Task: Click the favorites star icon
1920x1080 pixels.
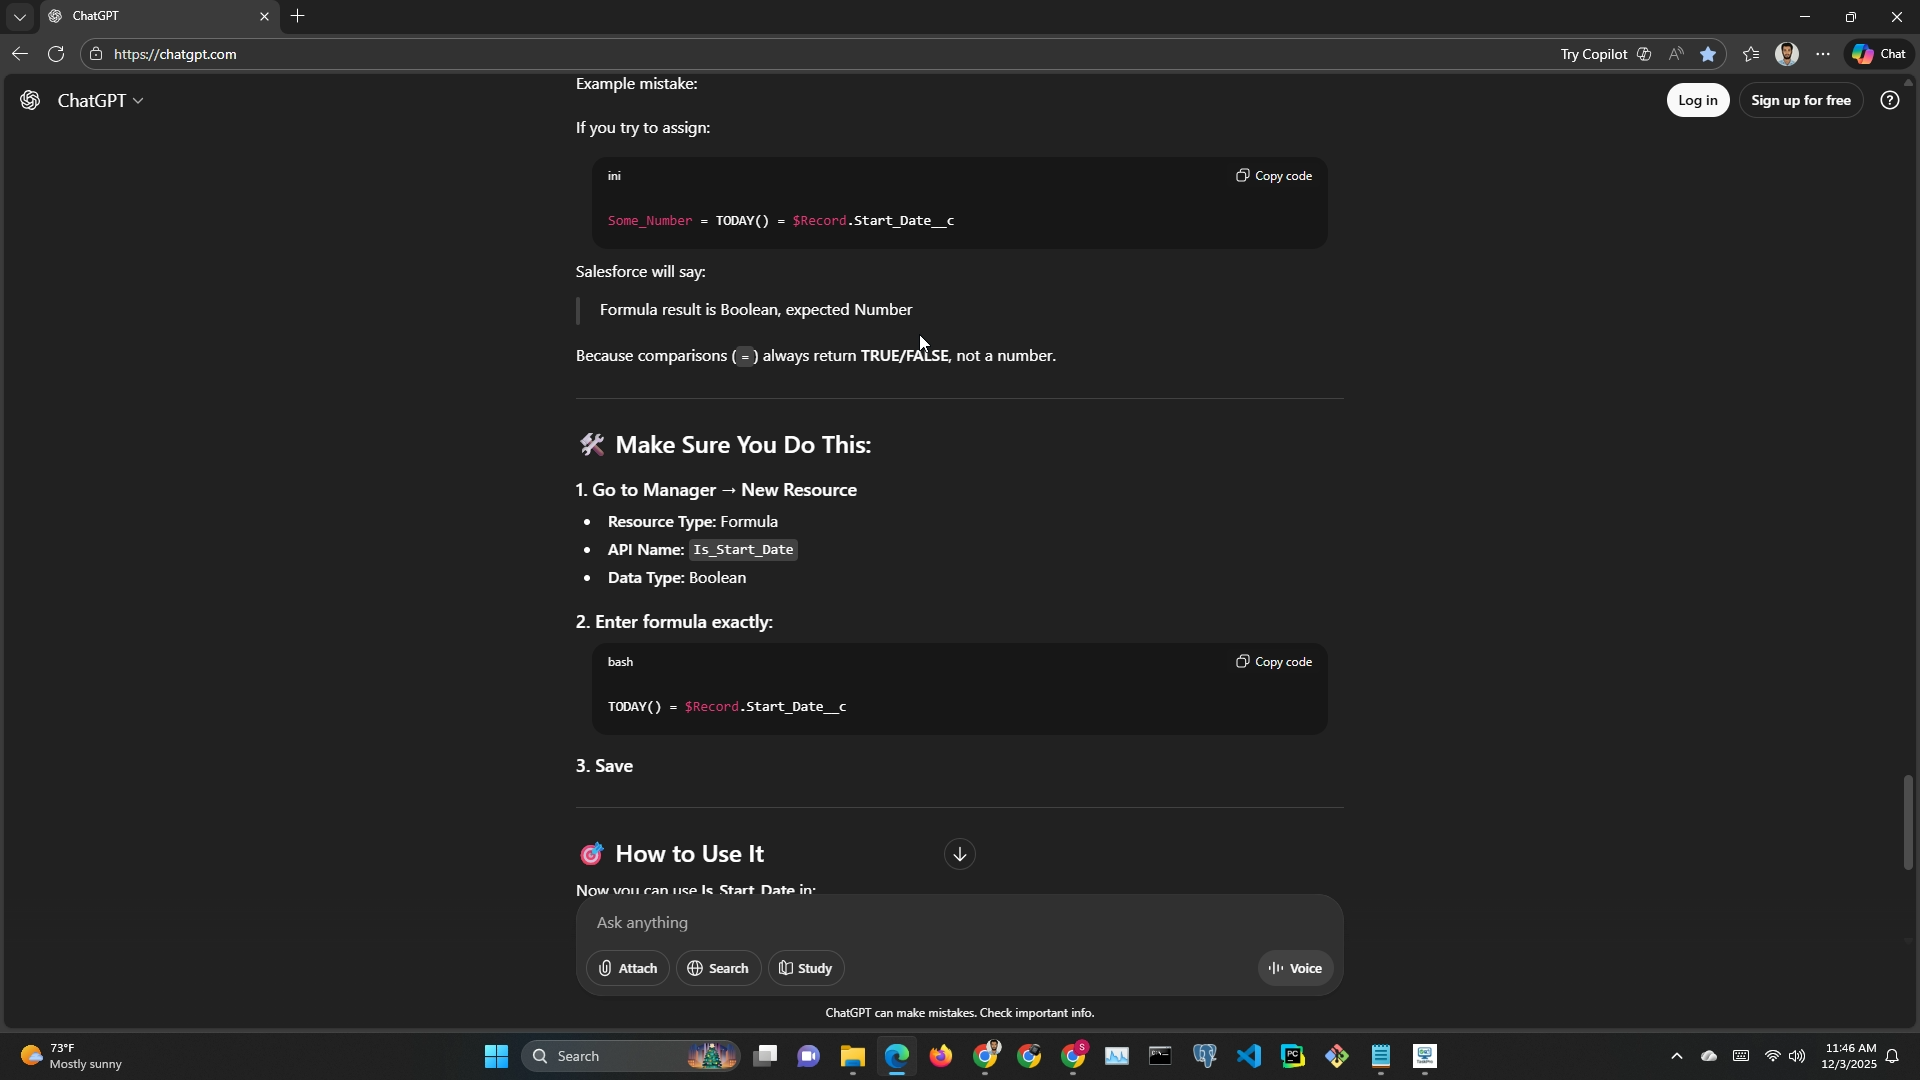Action: coord(1708,55)
